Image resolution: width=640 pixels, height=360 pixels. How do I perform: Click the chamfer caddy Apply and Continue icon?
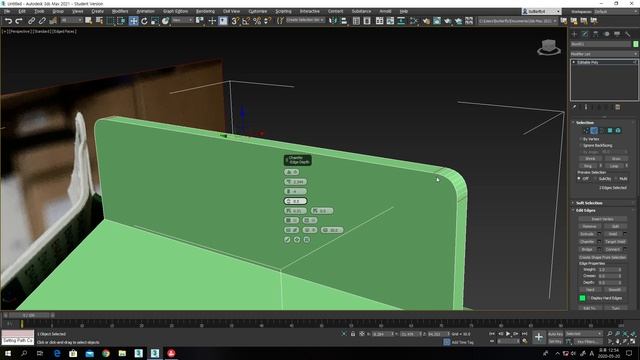click(x=297, y=240)
